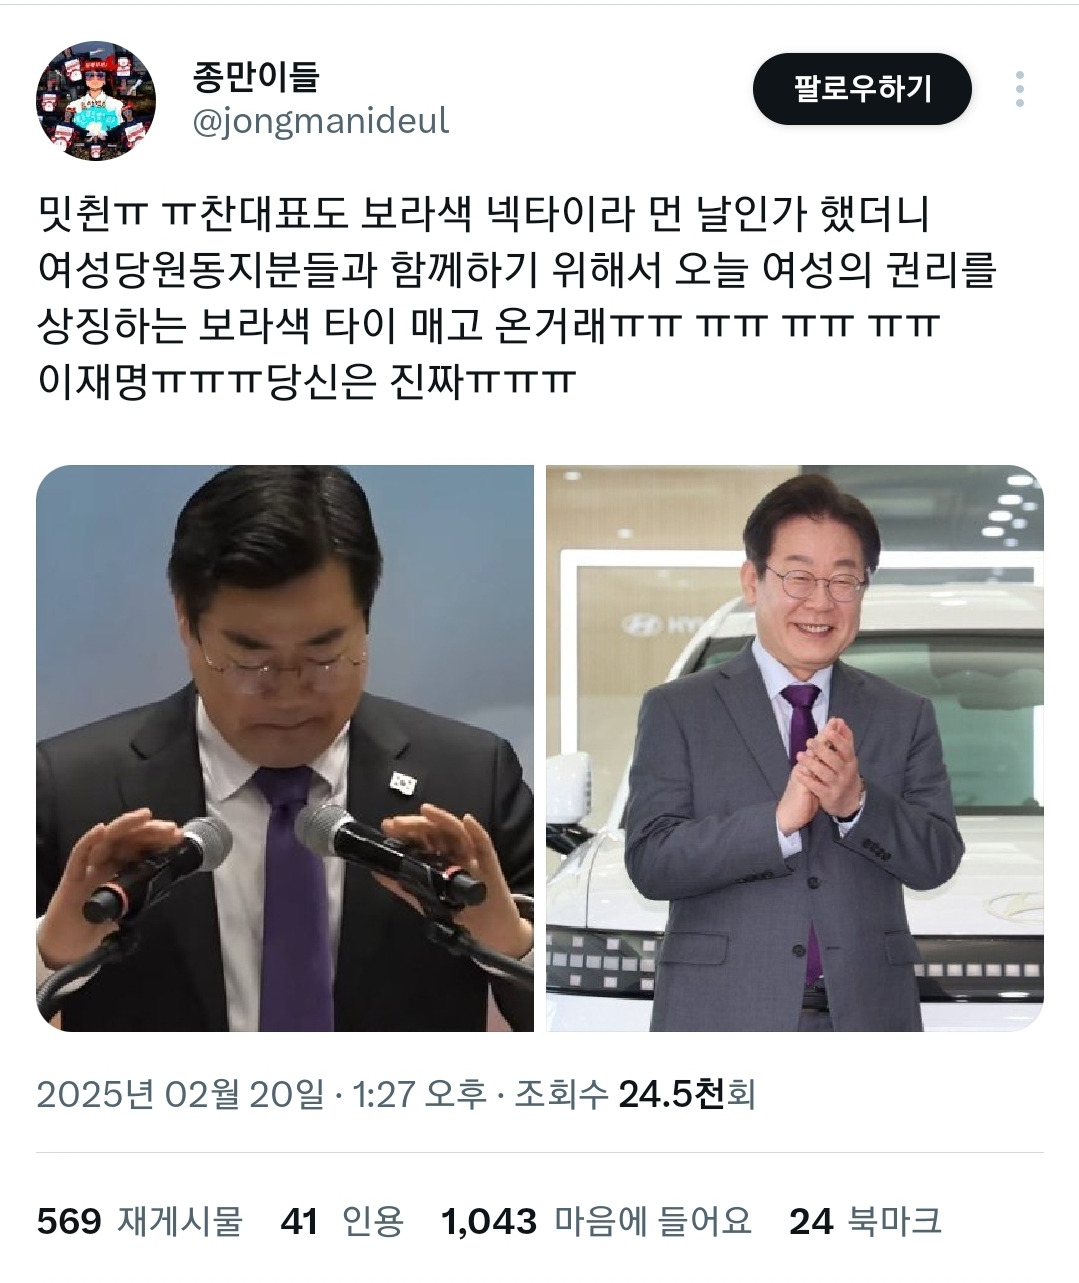Show the 1,043 마음에 들어요 likes list
1079x1283 pixels.
point(596,1221)
